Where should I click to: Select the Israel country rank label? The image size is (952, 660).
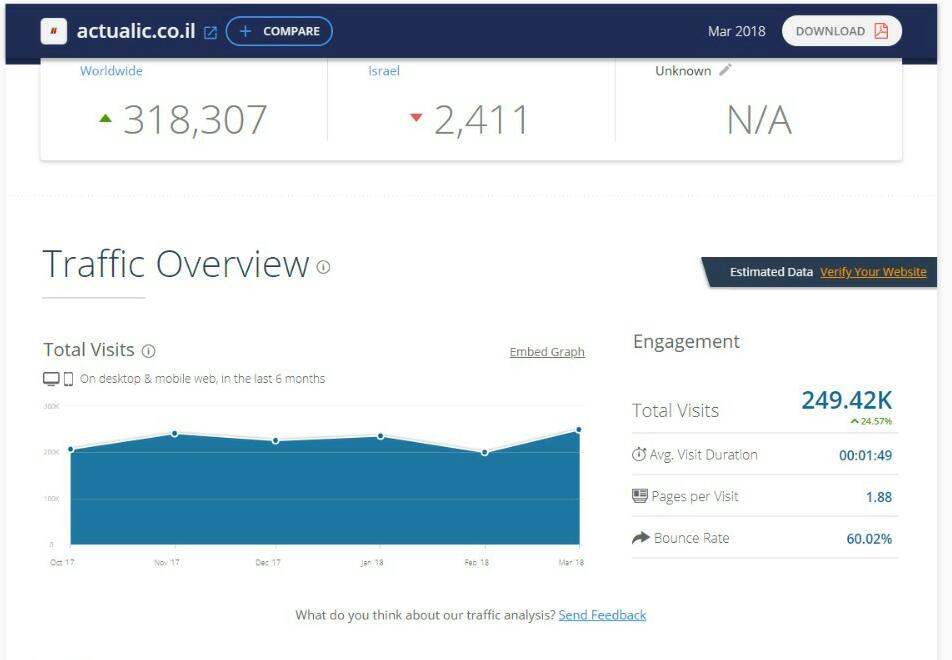pyautogui.click(x=384, y=71)
